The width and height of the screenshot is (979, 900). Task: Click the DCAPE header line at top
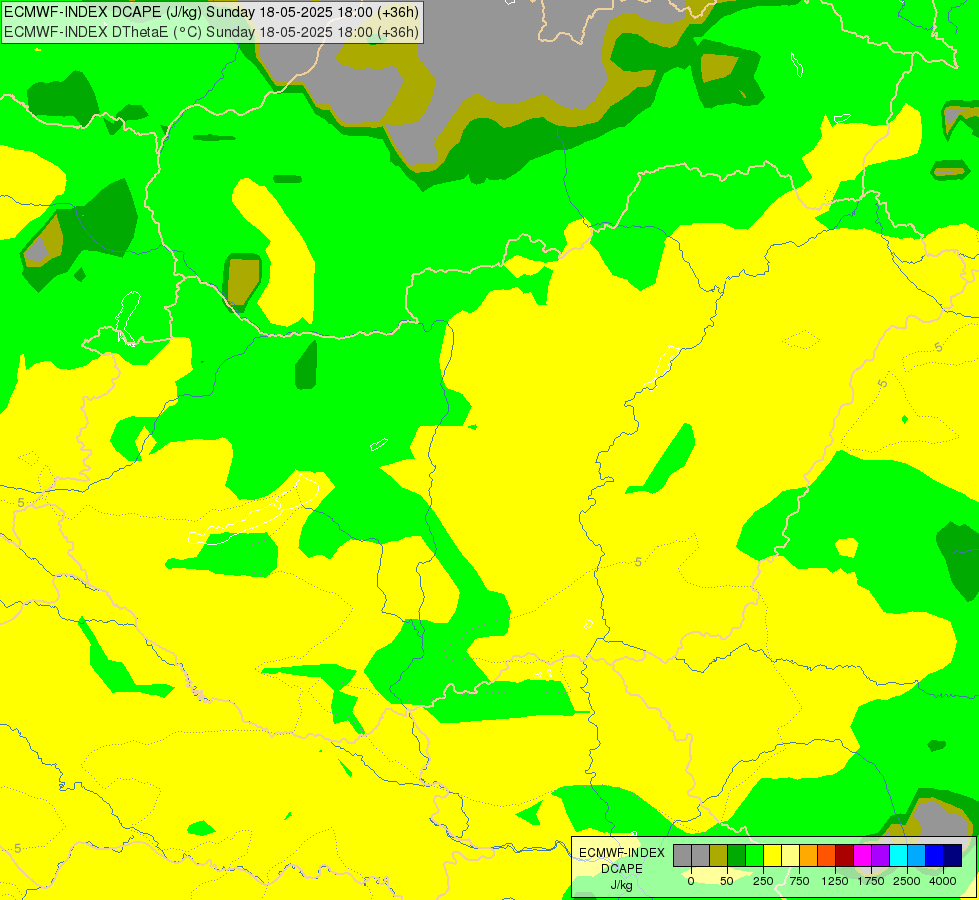coord(212,12)
